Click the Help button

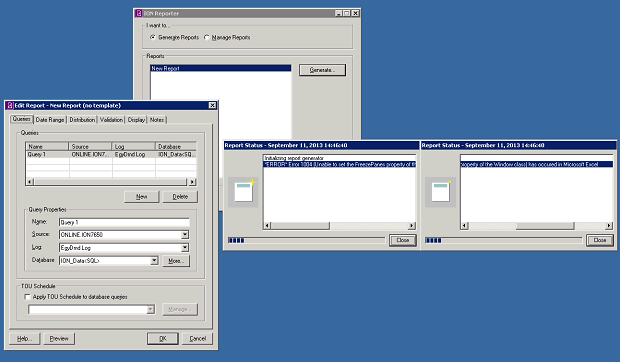click(x=25, y=339)
